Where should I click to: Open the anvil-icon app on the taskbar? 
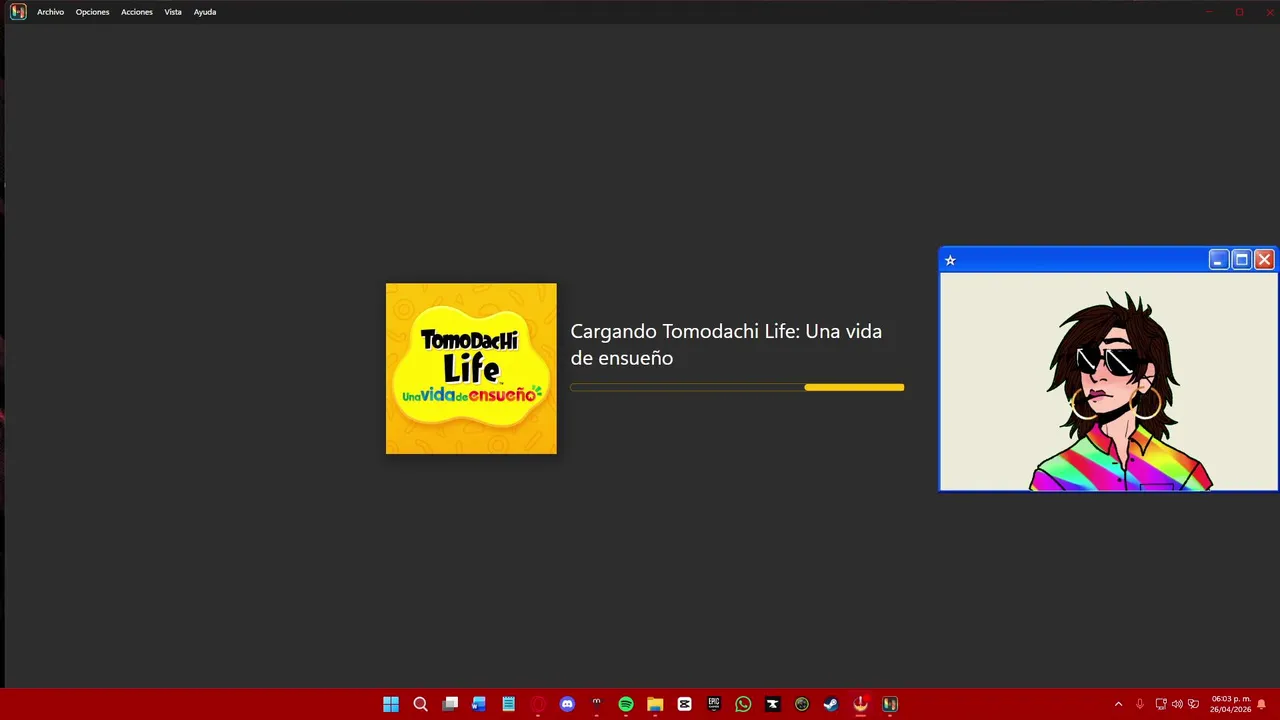click(772, 704)
